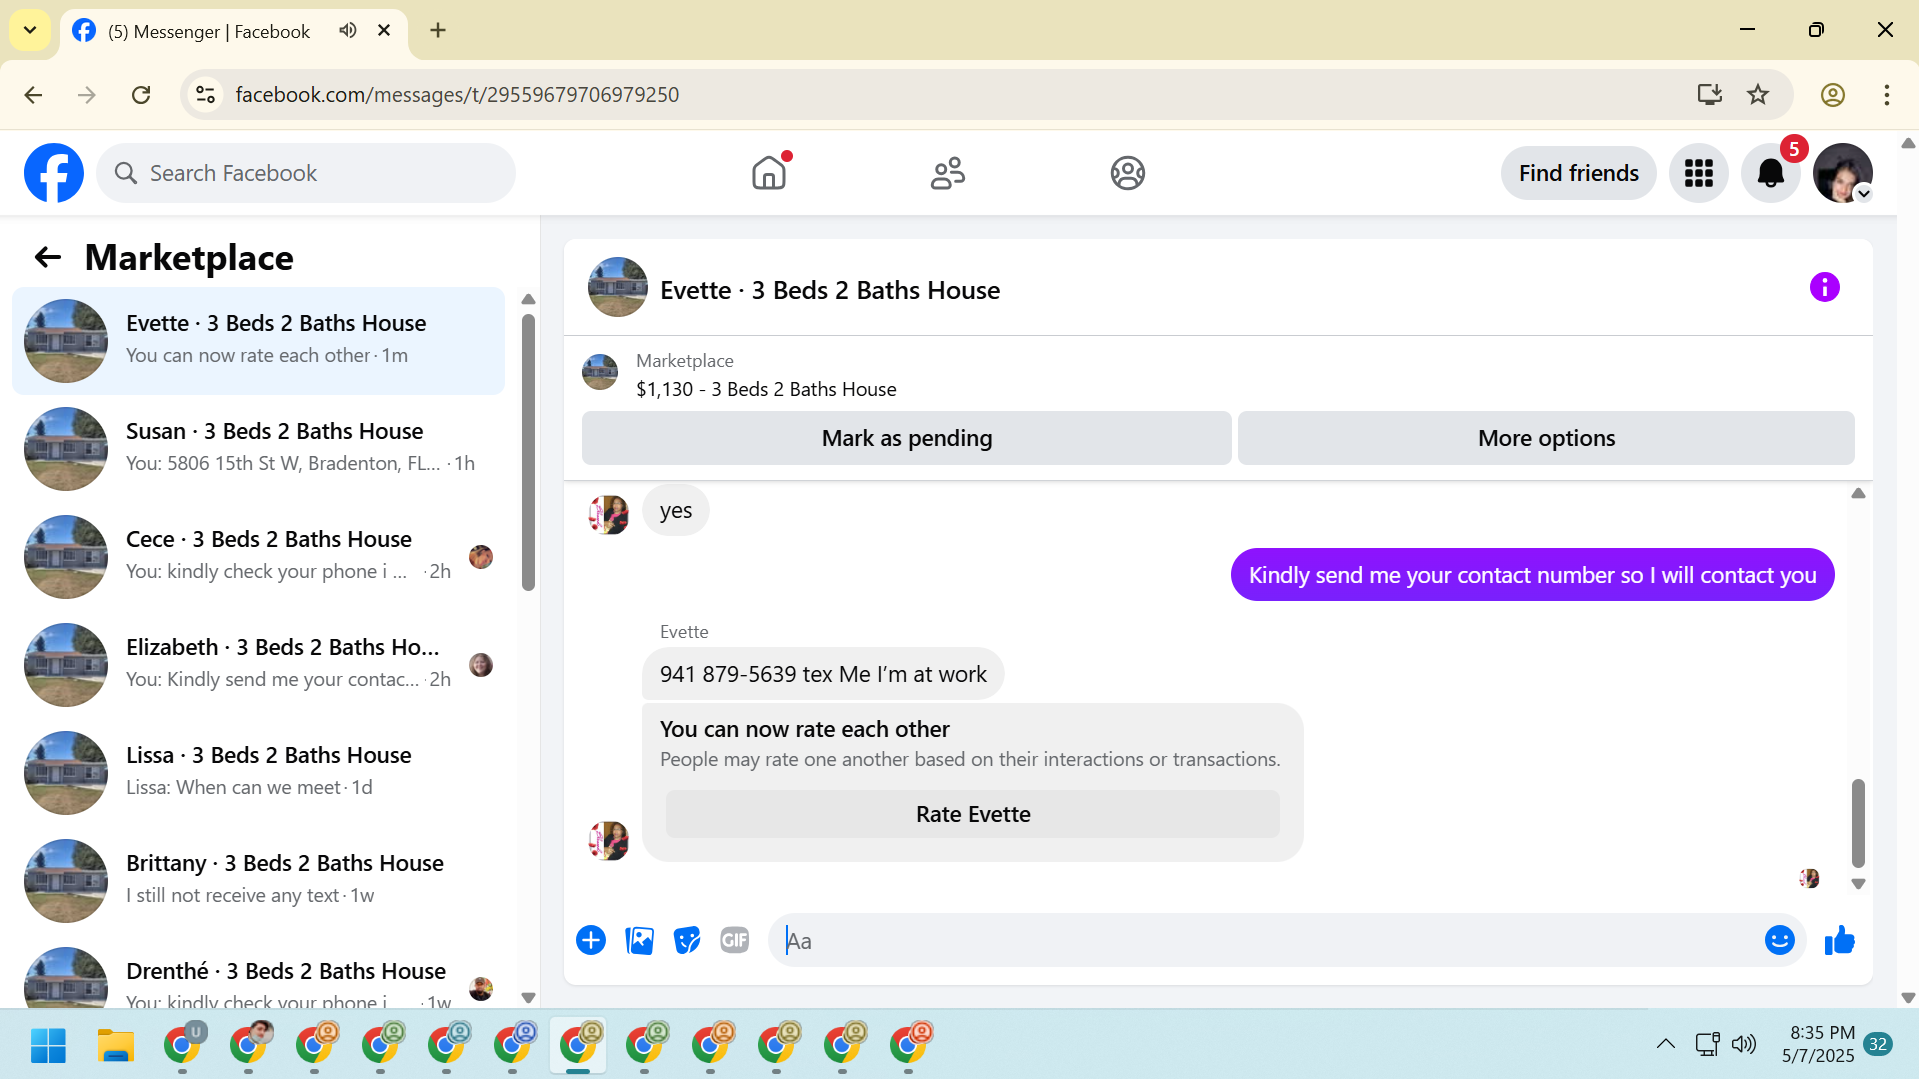Open the Notifications bell icon
This screenshot has width=1919, height=1079.
[x=1771, y=173]
